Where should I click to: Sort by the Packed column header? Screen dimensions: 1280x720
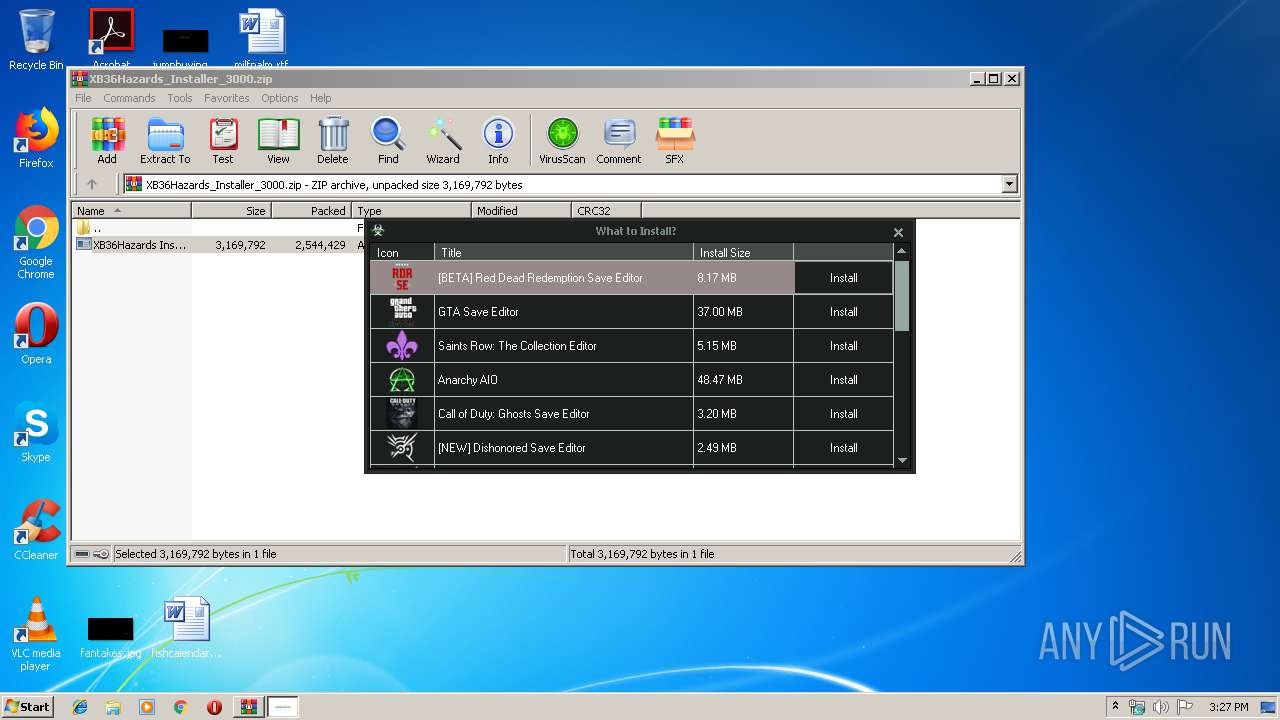click(311, 211)
